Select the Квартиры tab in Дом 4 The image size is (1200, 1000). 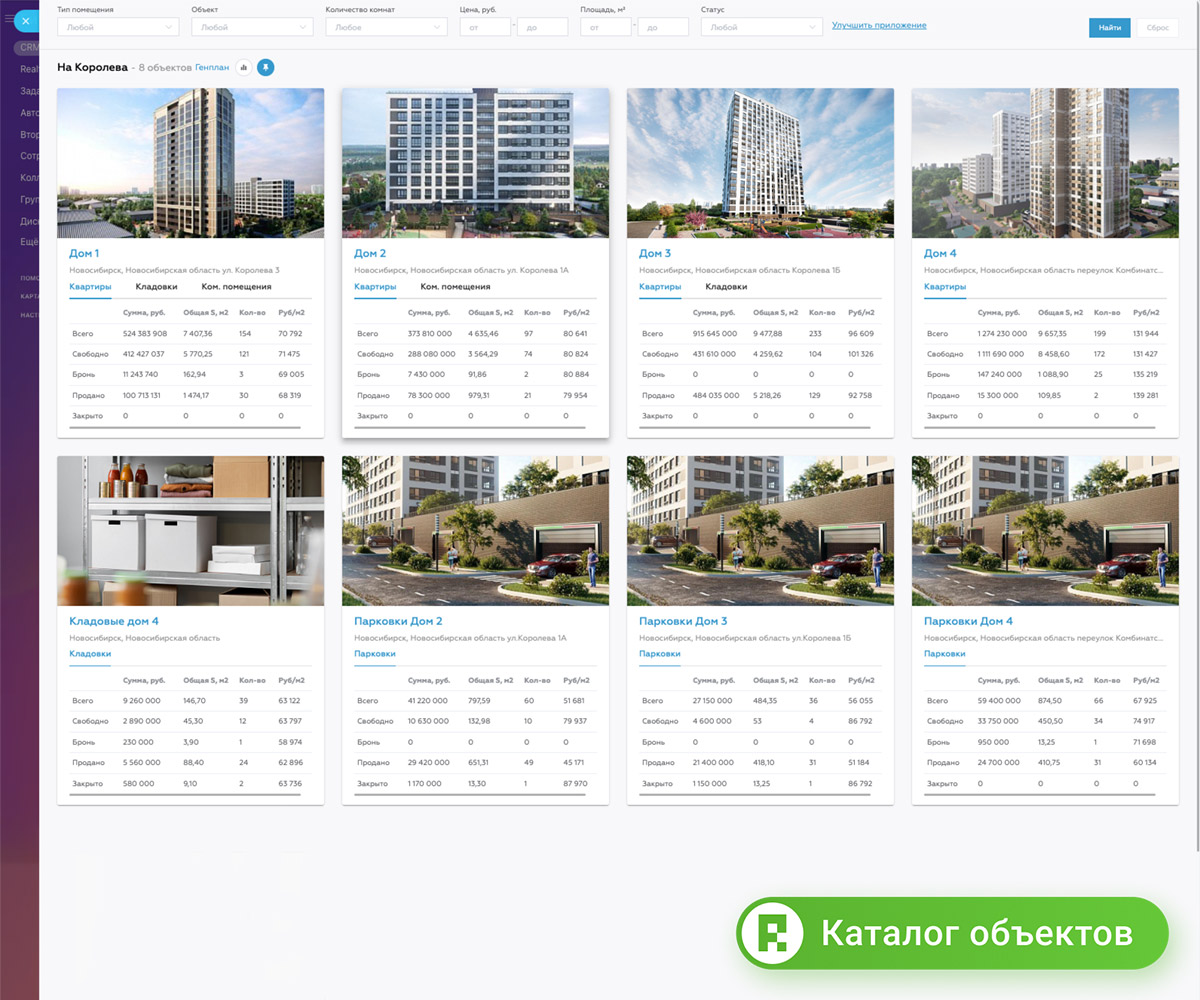(x=945, y=287)
